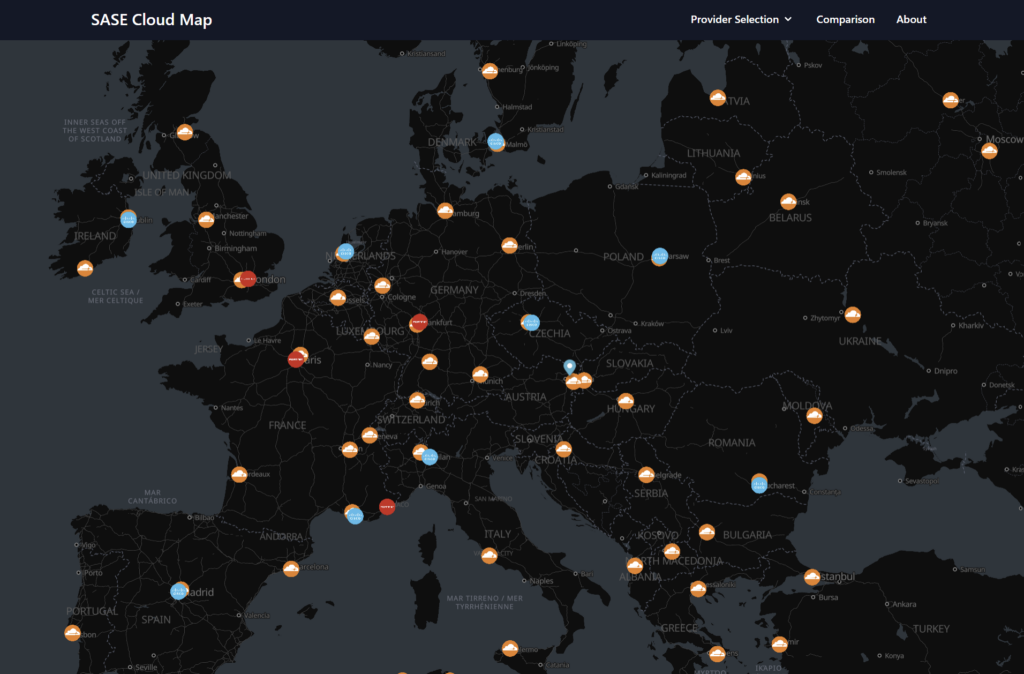
Task: Open the Provider Selection dropdown
Action: click(x=741, y=20)
